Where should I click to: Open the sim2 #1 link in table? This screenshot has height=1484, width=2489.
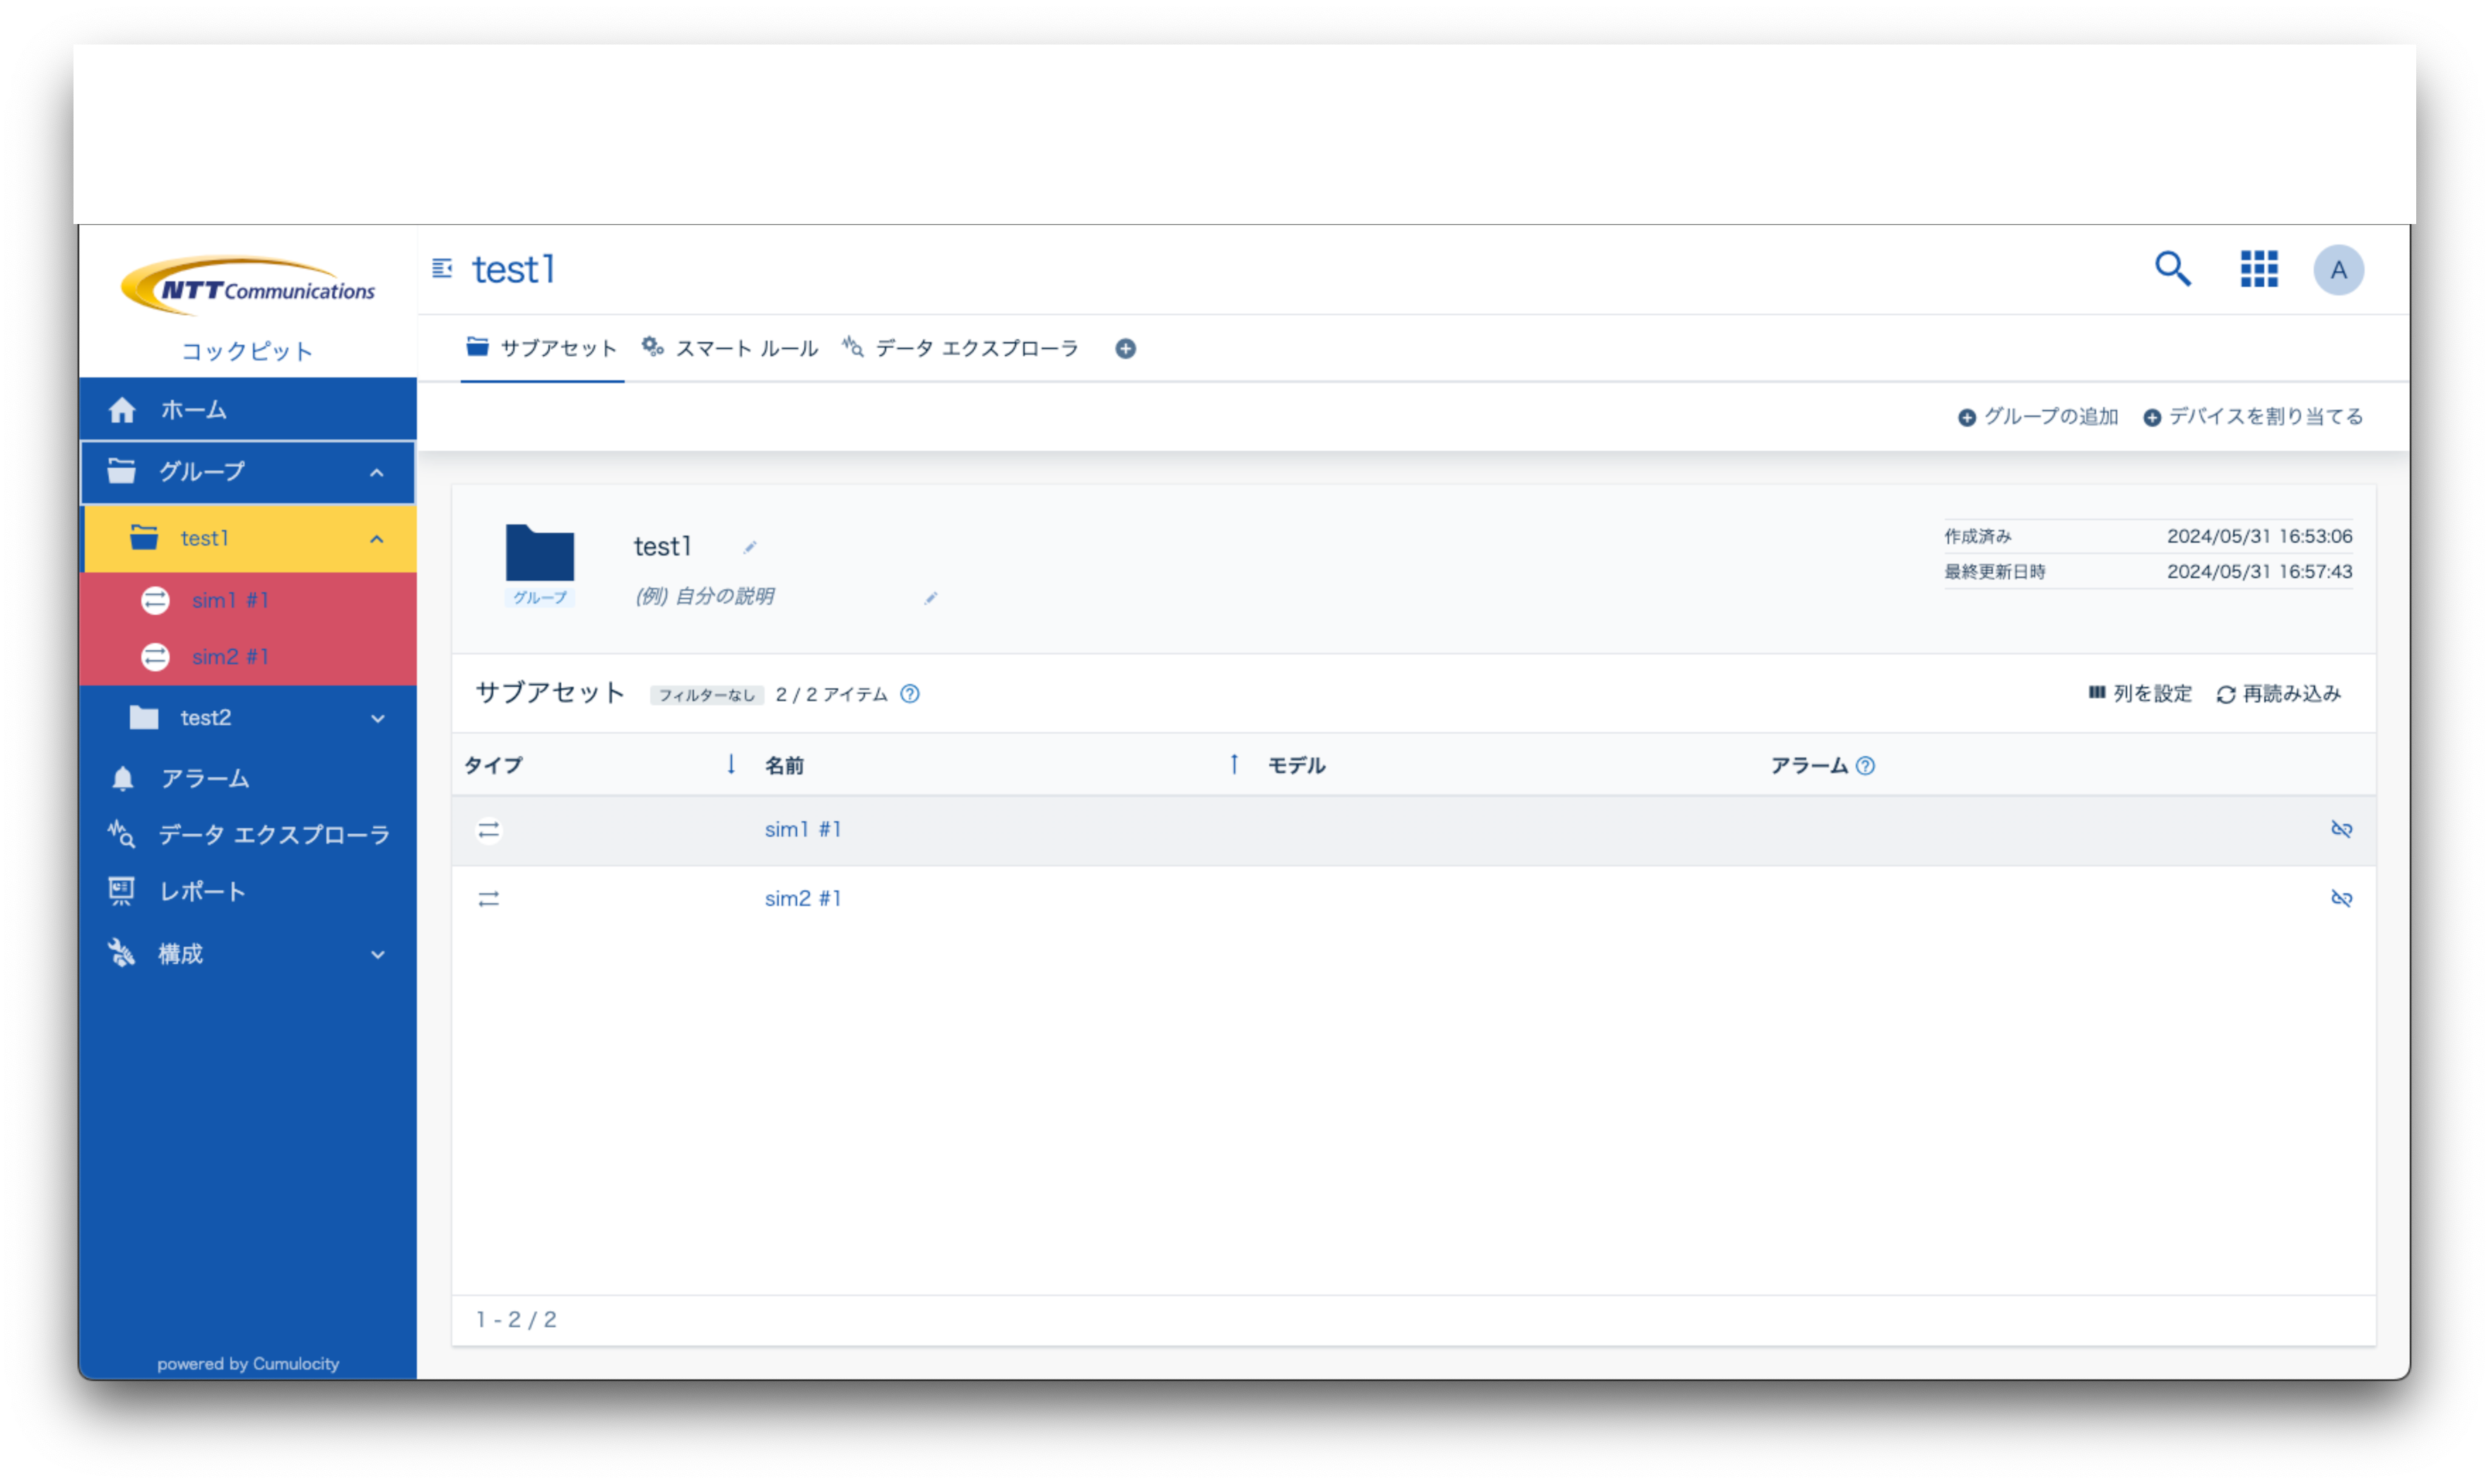pos(803,898)
